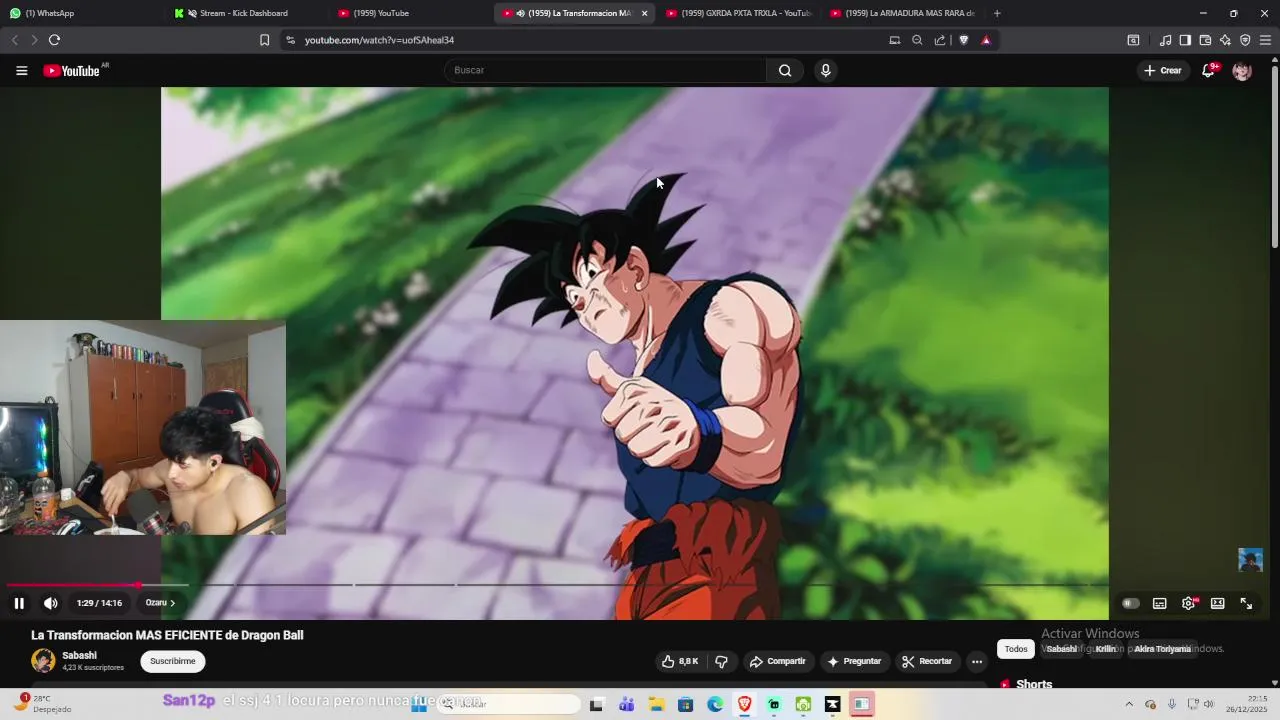Open Microsoft Edge in the taskbar
Screen dimensions: 1280x720
point(715,704)
